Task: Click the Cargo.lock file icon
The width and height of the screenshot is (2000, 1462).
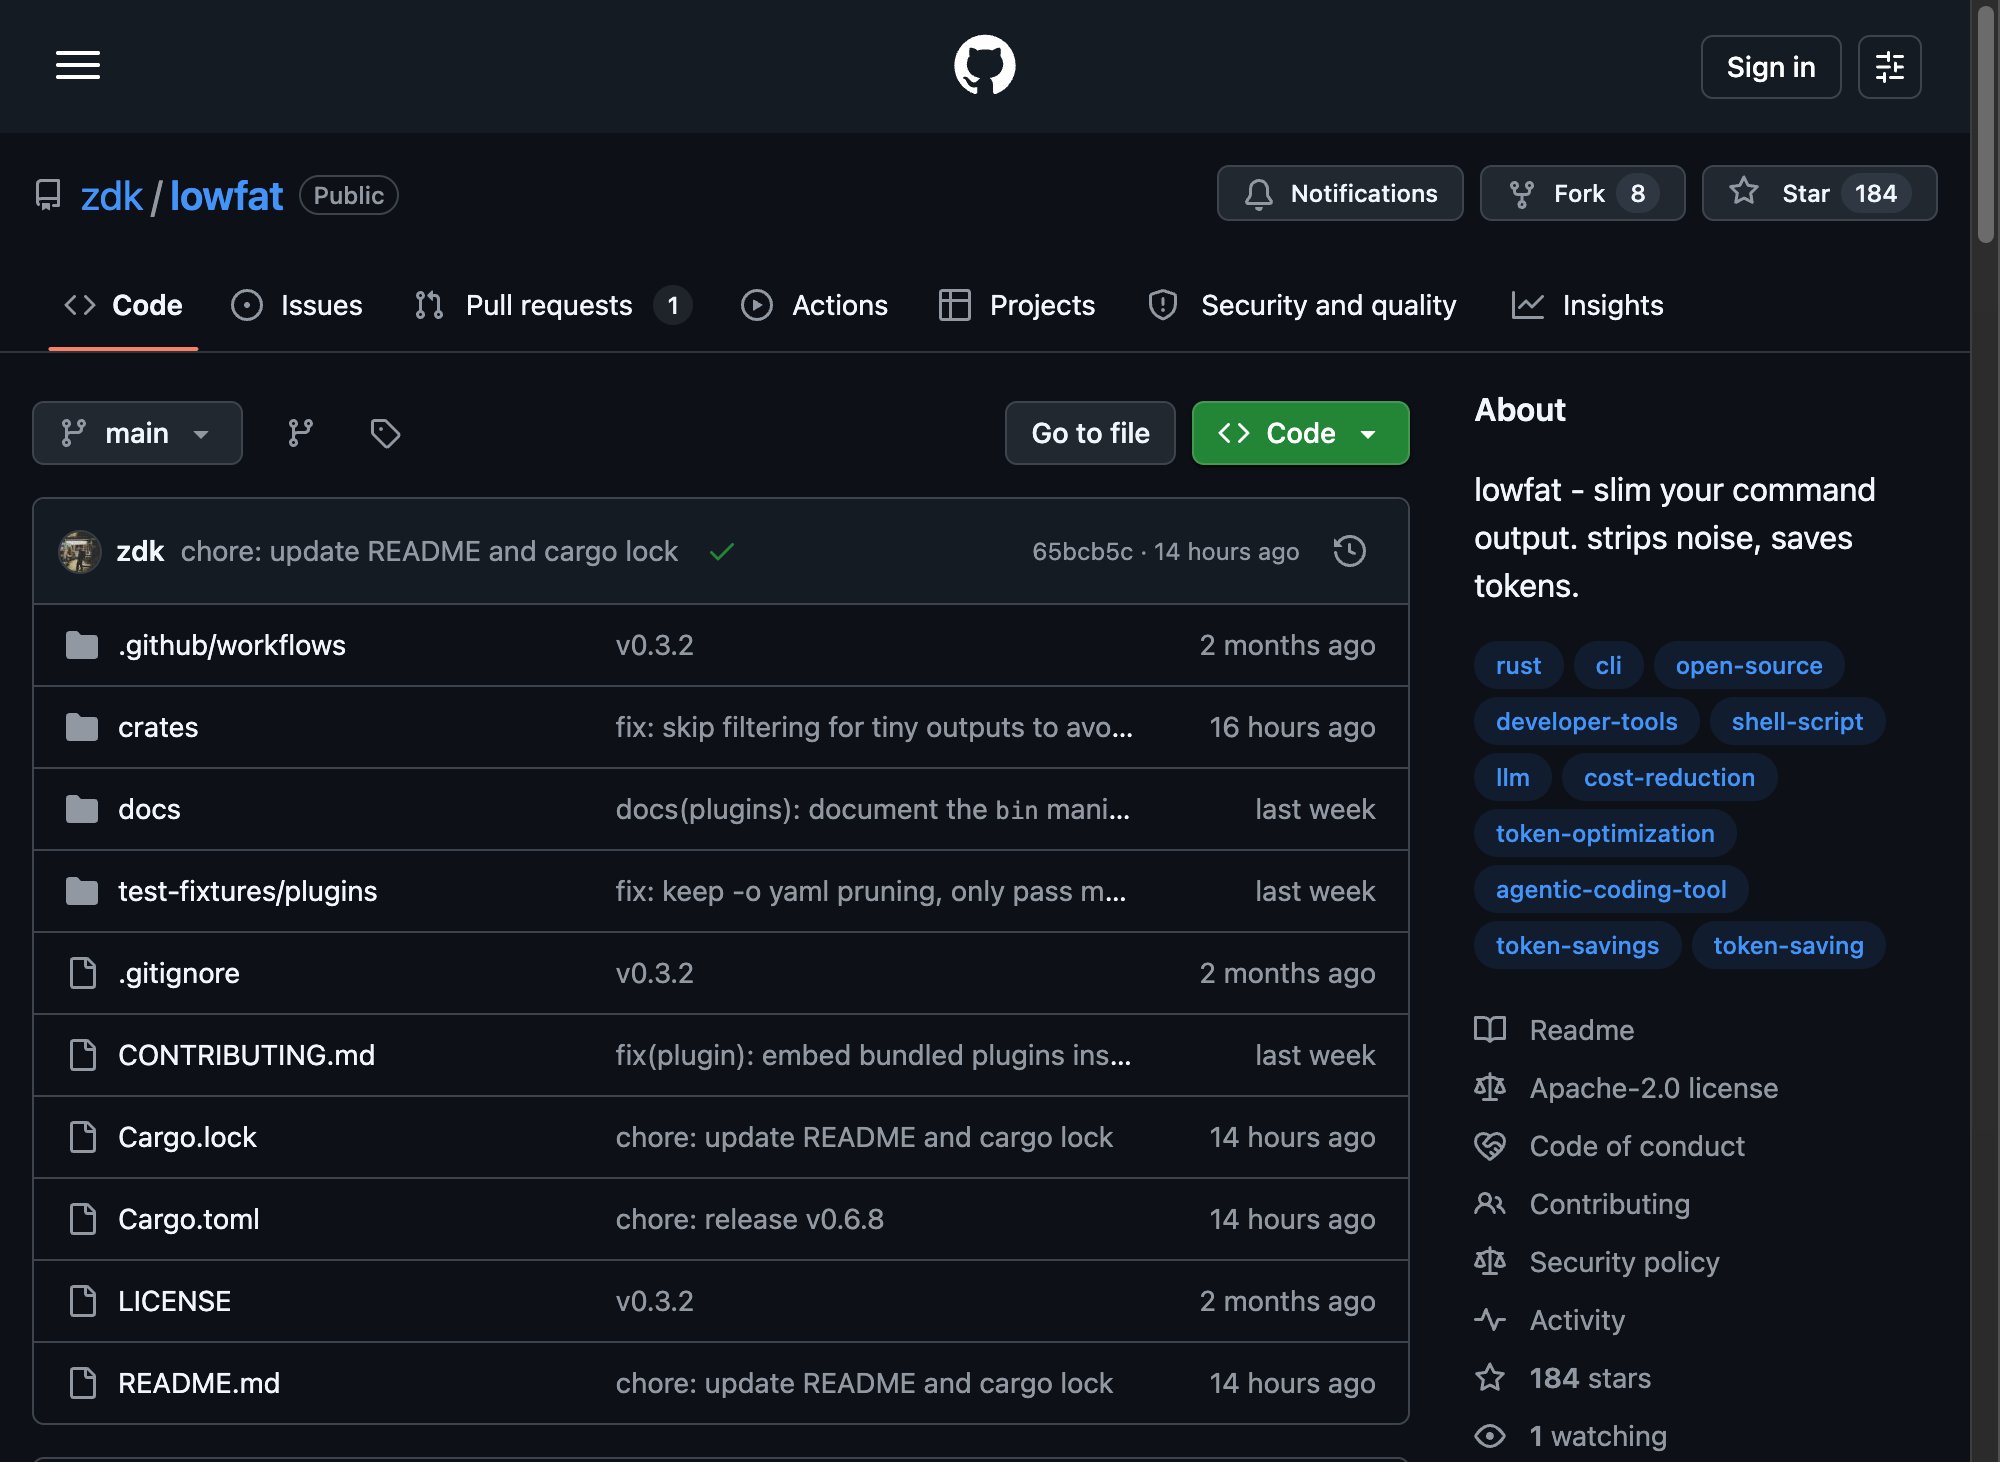Action: coord(82,1137)
